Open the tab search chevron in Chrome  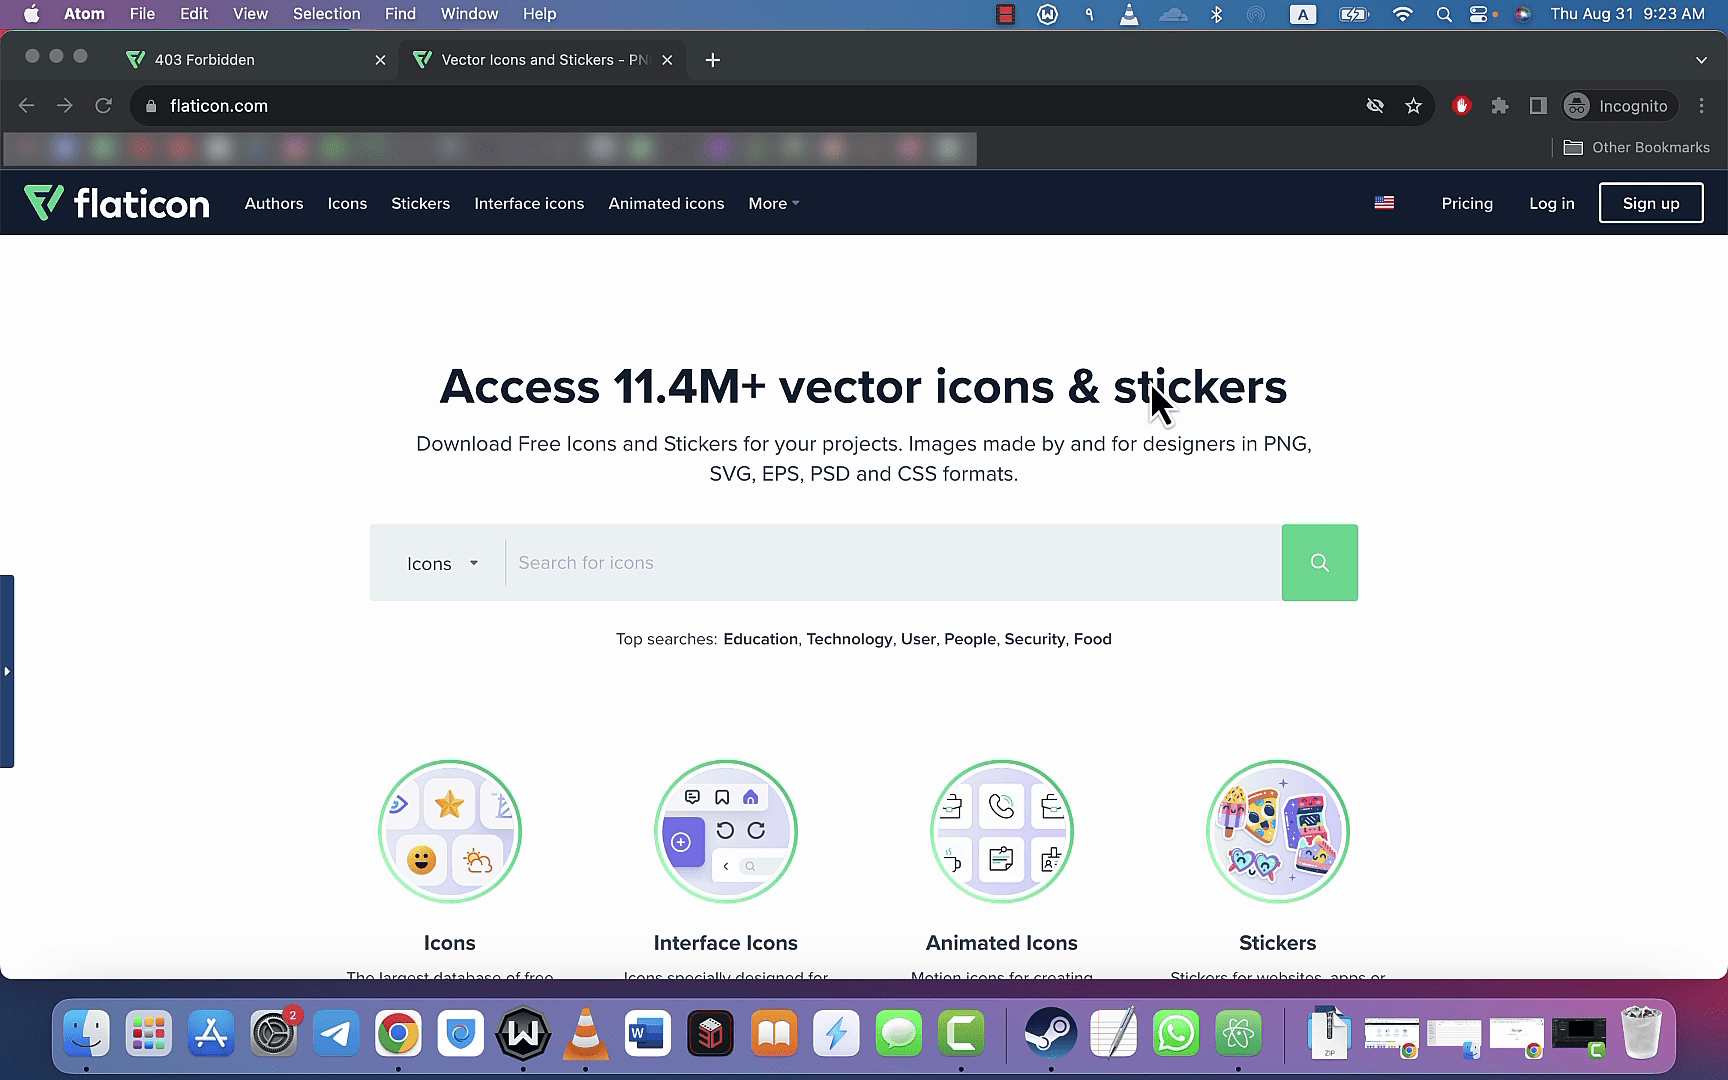pyautogui.click(x=1701, y=60)
